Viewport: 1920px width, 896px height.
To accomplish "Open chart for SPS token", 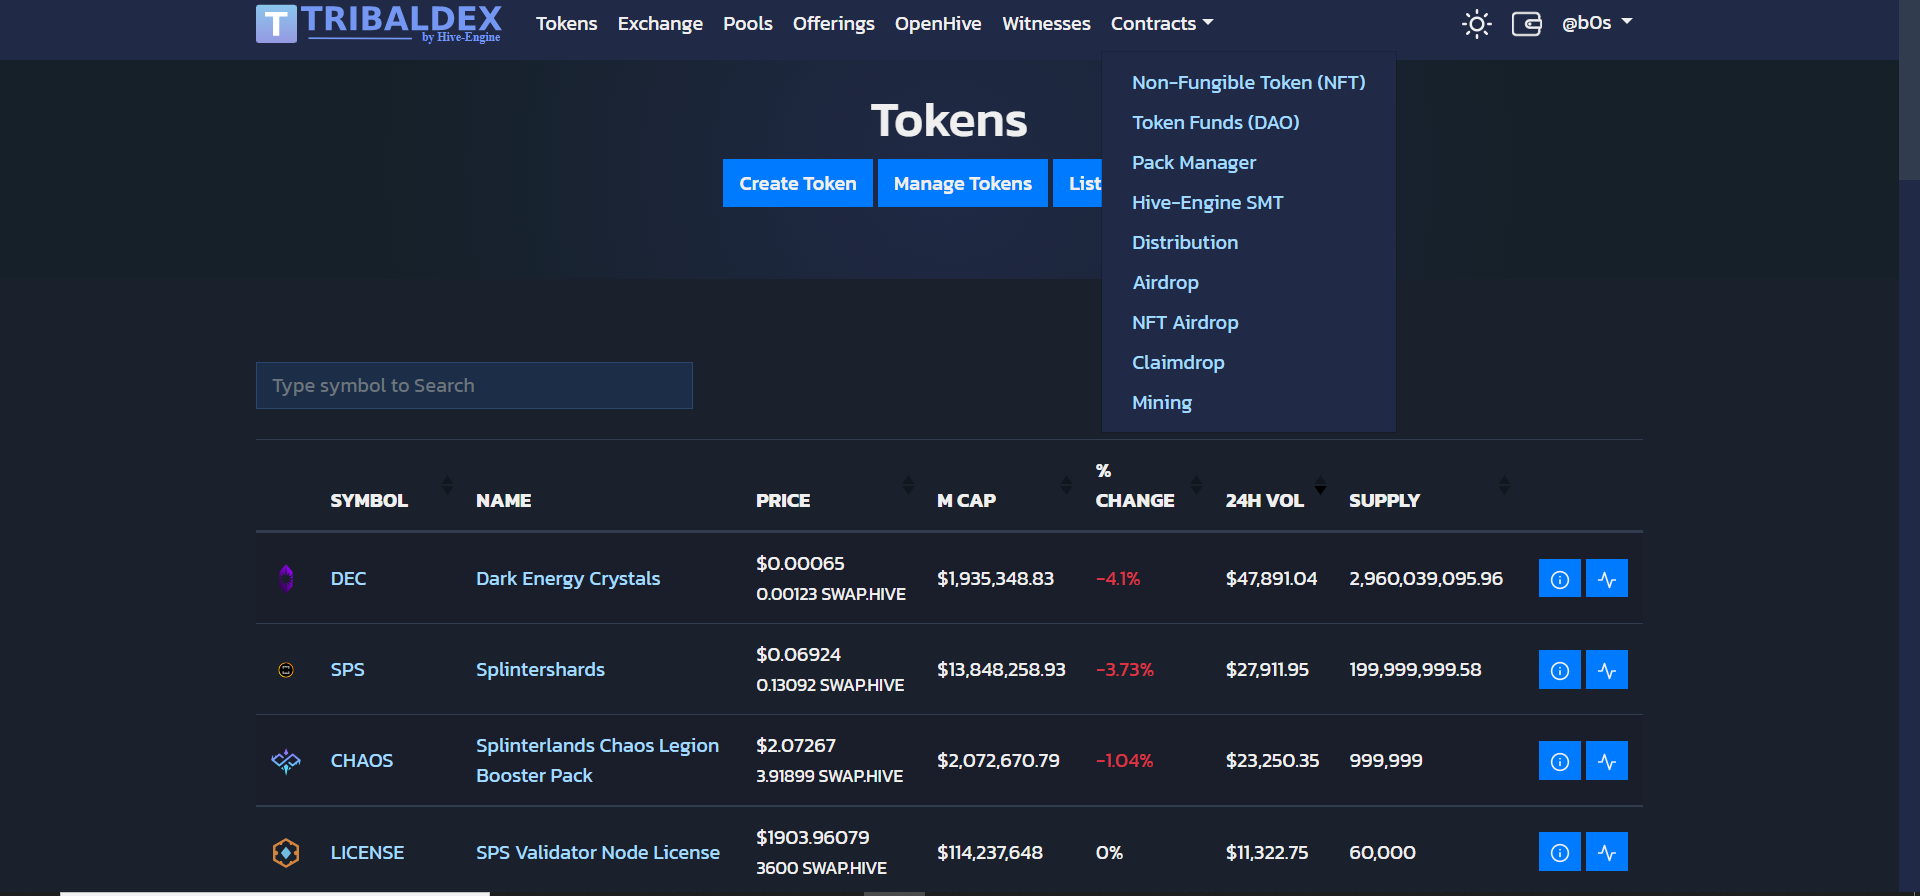I will coord(1607,669).
